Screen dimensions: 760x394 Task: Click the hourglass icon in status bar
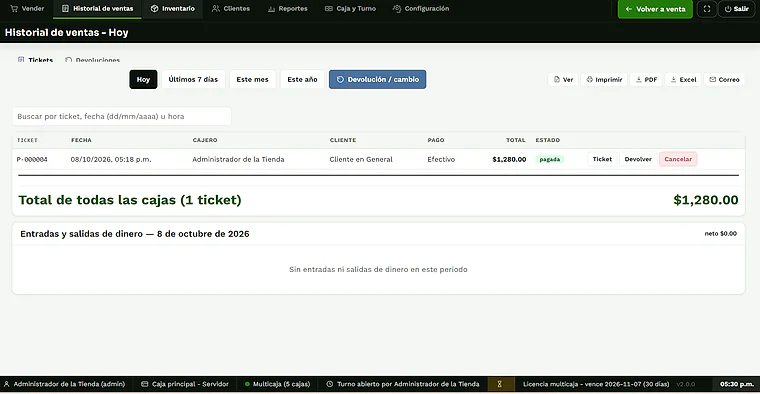point(499,384)
